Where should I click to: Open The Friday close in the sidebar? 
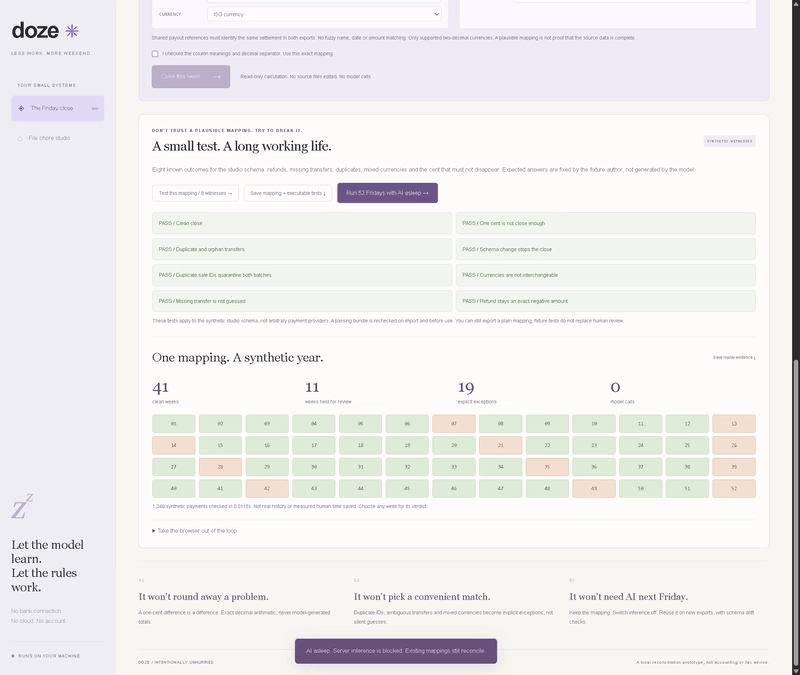coord(58,108)
